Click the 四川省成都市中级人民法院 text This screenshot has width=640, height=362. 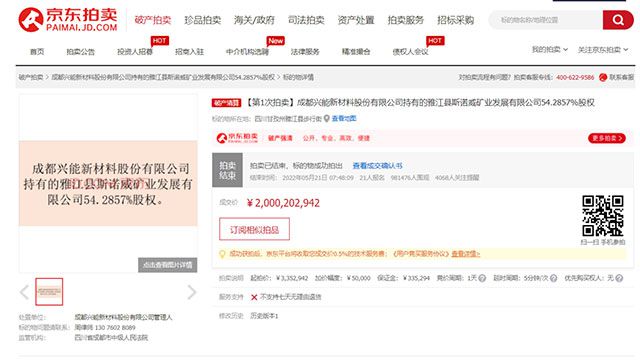(x=111, y=338)
